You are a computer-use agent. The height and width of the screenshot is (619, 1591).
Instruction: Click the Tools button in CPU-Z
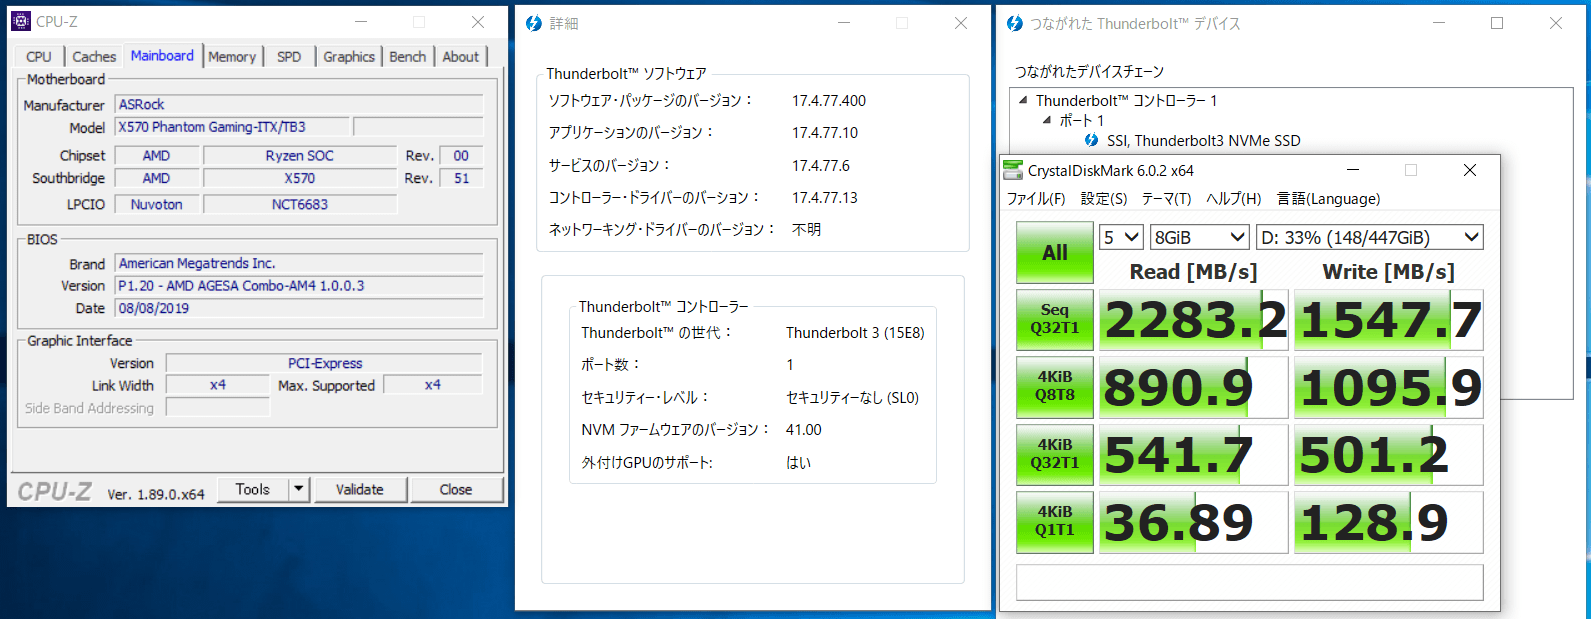tap(253, 489)
